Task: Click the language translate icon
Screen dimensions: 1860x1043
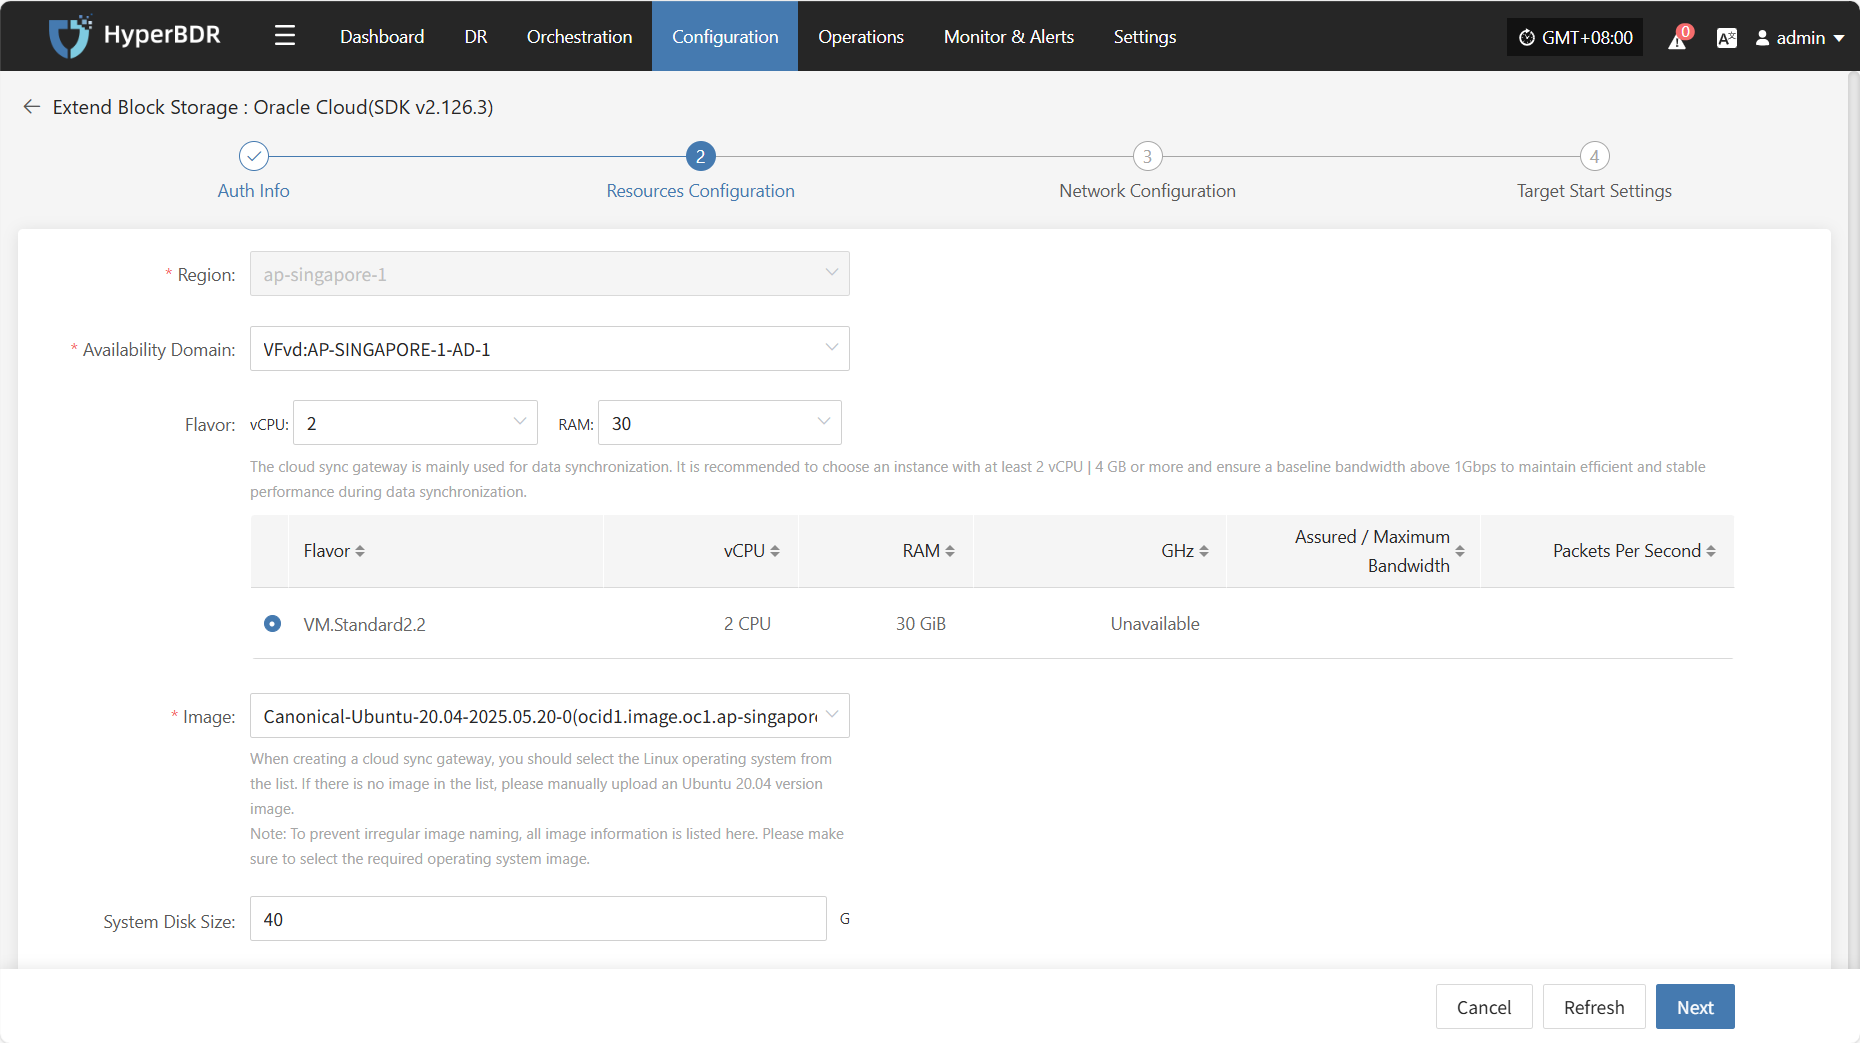Action: pos(1726,38)
